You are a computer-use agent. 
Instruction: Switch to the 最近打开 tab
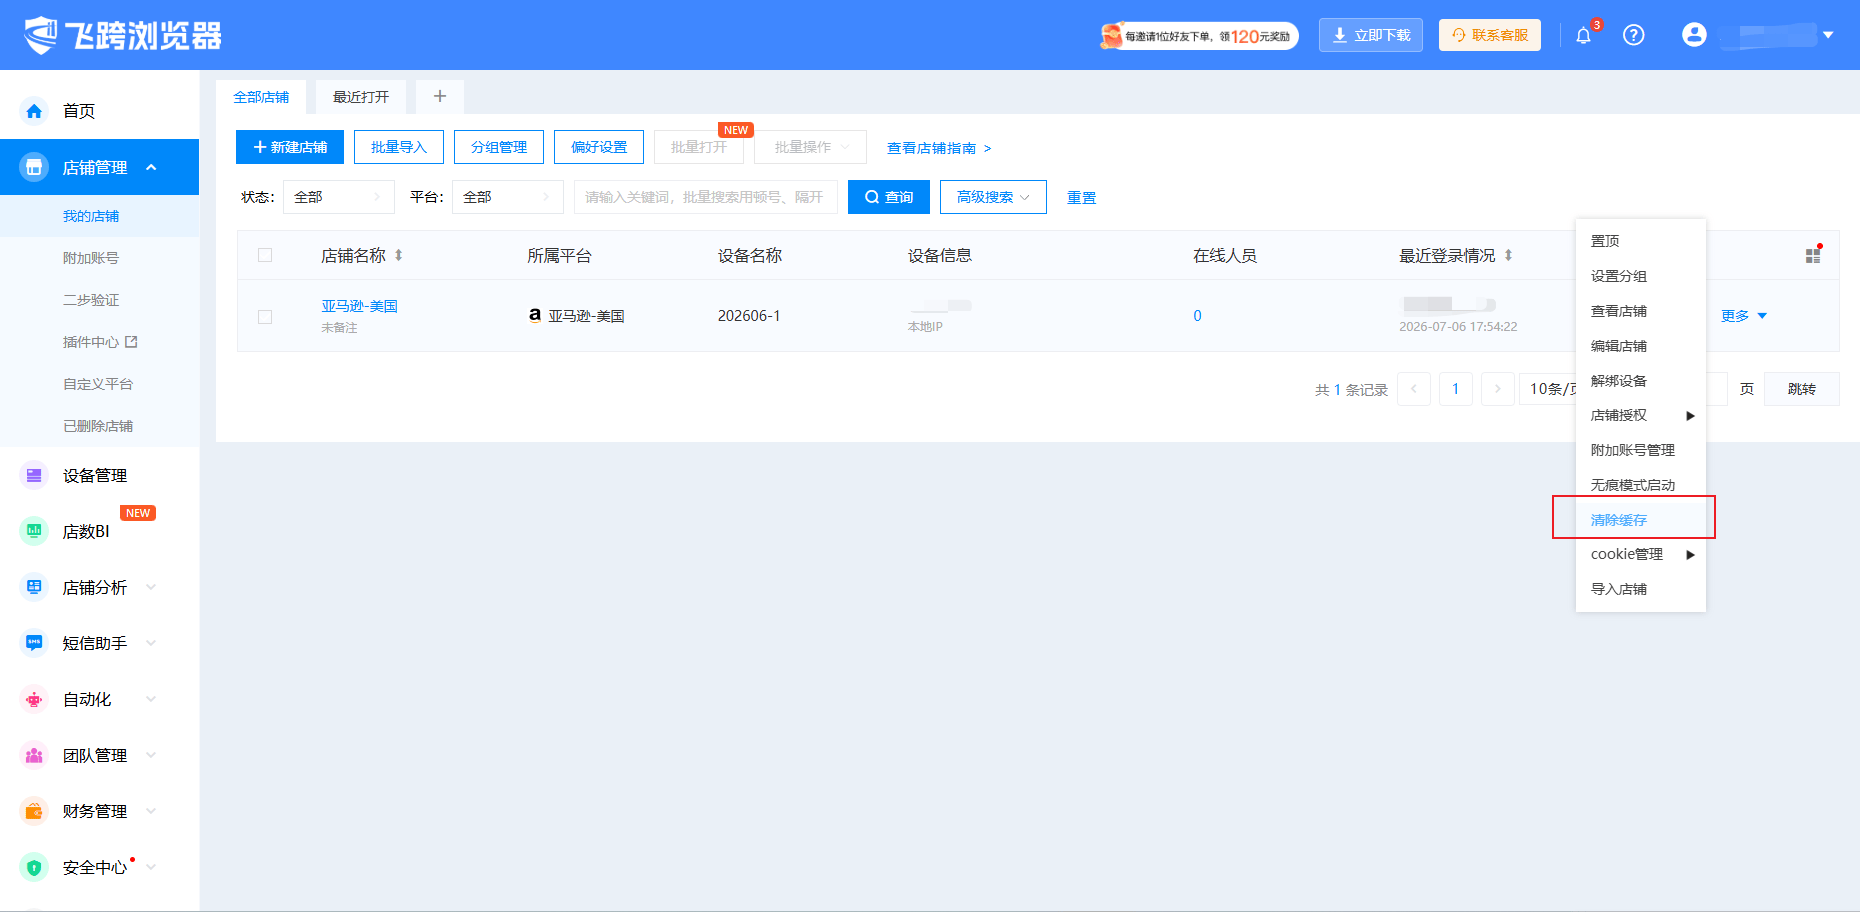pyautogui.click(x=361, y=97)
